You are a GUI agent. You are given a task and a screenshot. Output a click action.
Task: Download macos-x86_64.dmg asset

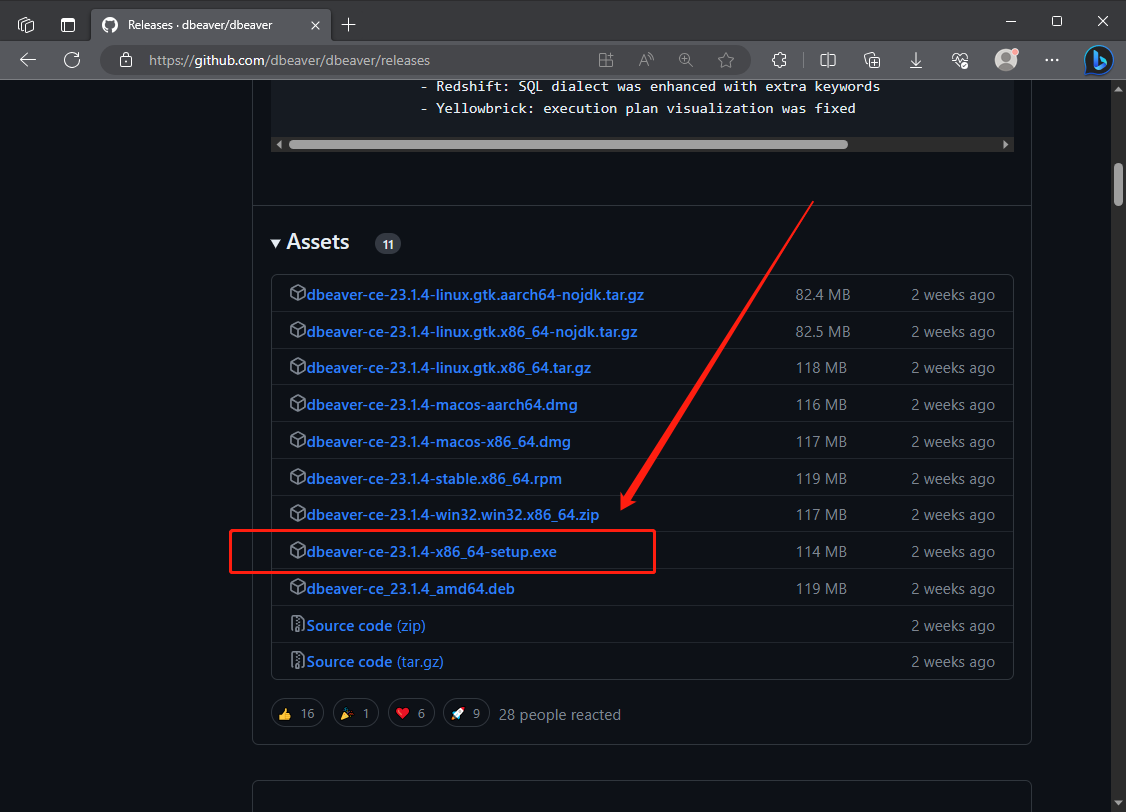pyautogui.click(x=439, y=442)
